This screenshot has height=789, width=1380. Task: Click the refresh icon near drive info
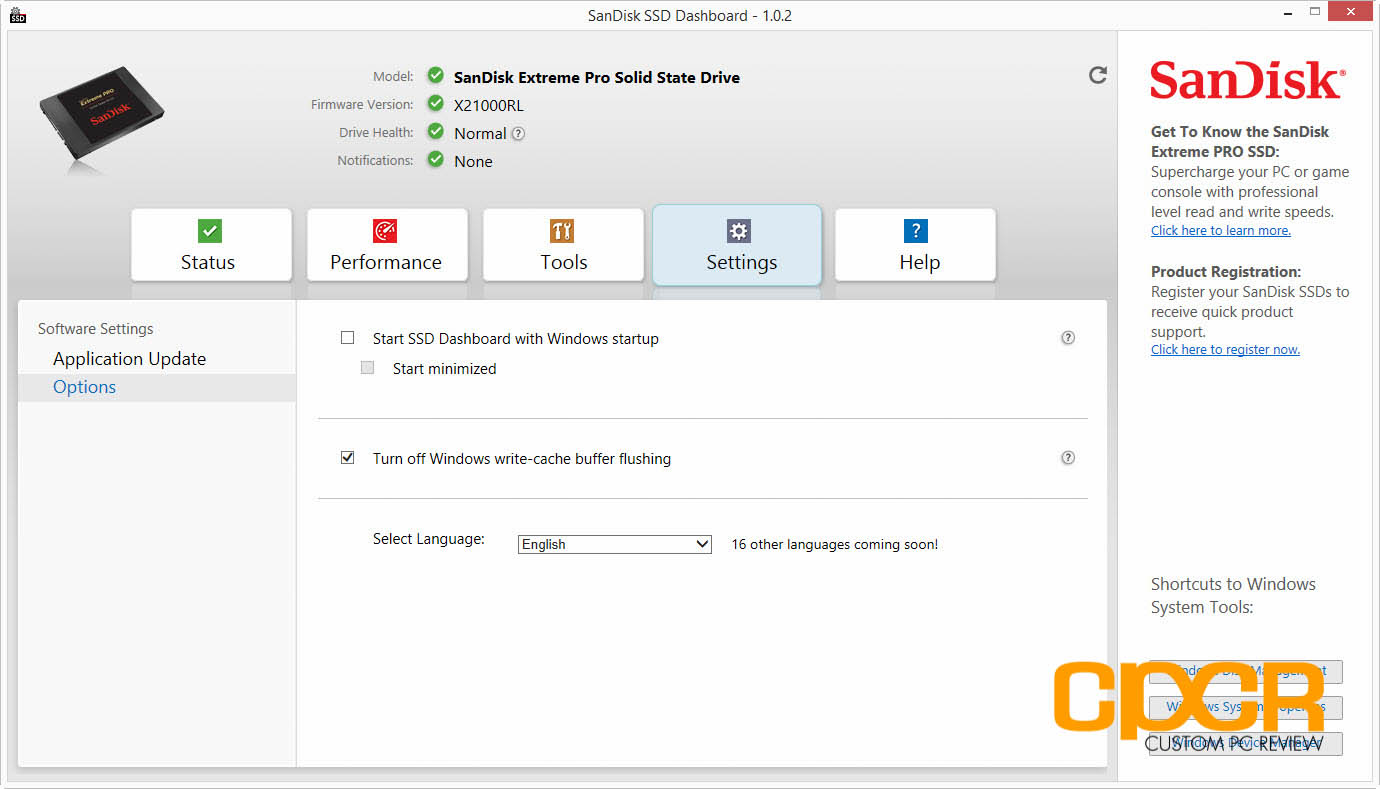(x=1098, y=75)
